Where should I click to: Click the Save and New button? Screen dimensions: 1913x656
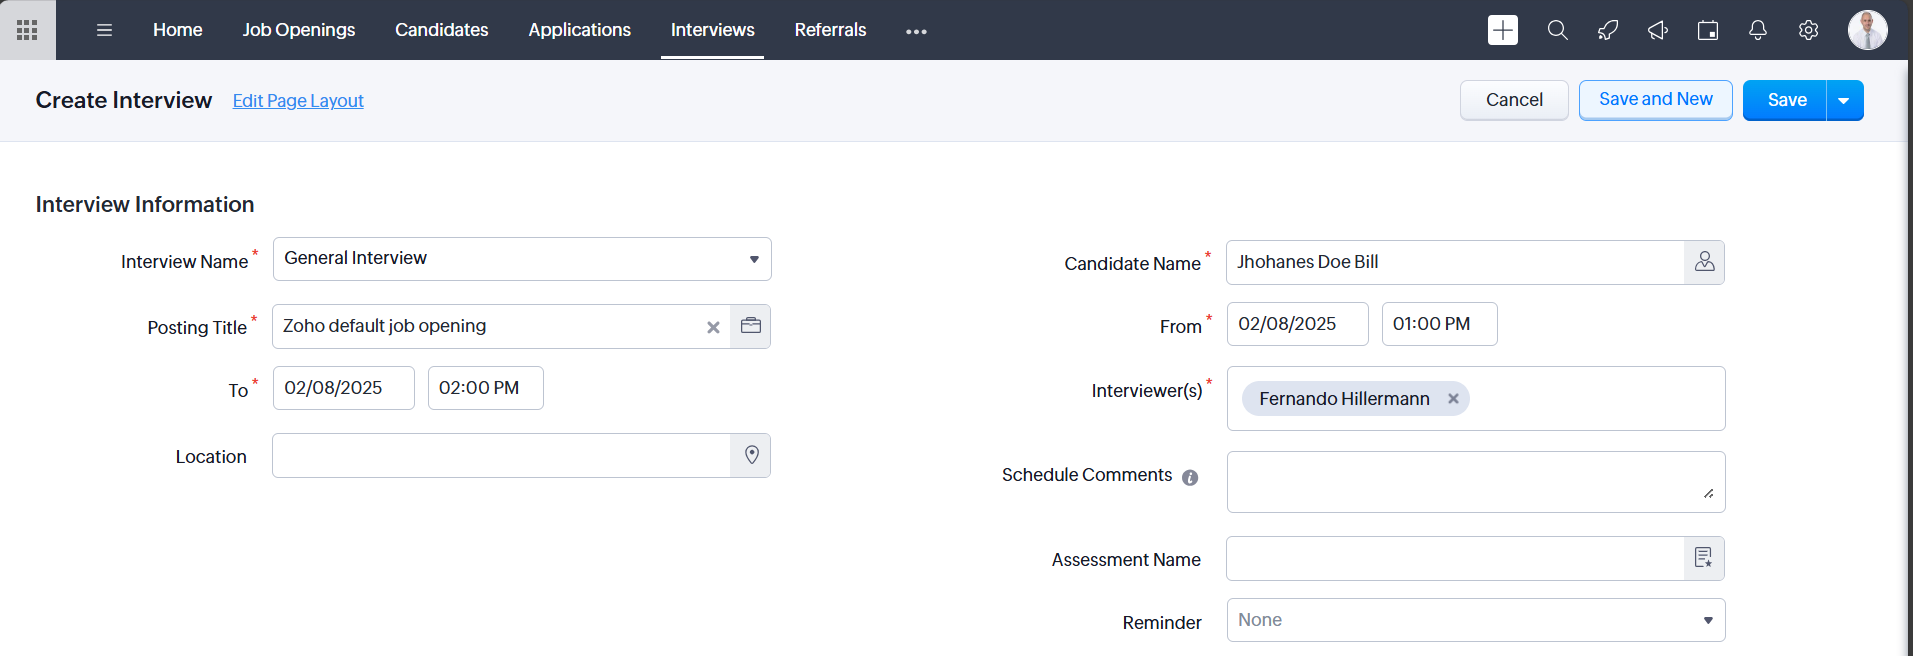tap(1655, 100)
